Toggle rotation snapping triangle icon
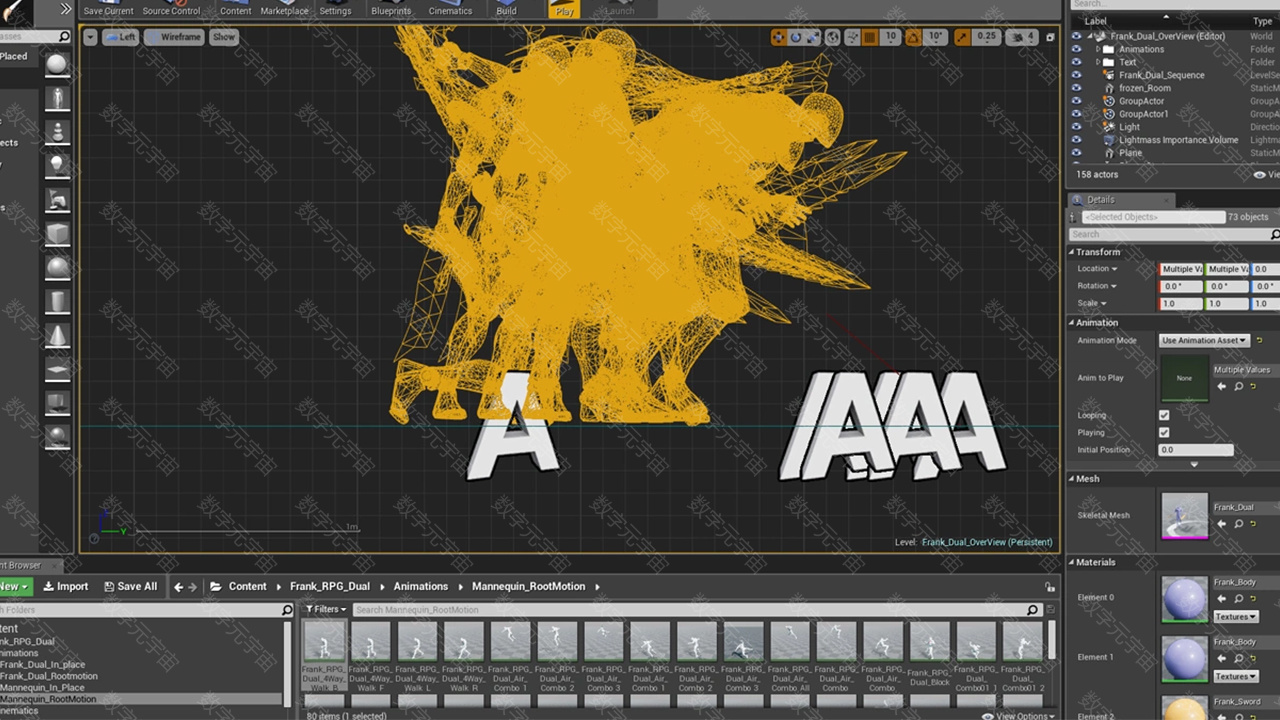Screen dimensions: 1280x720 (x=913, y=37)
